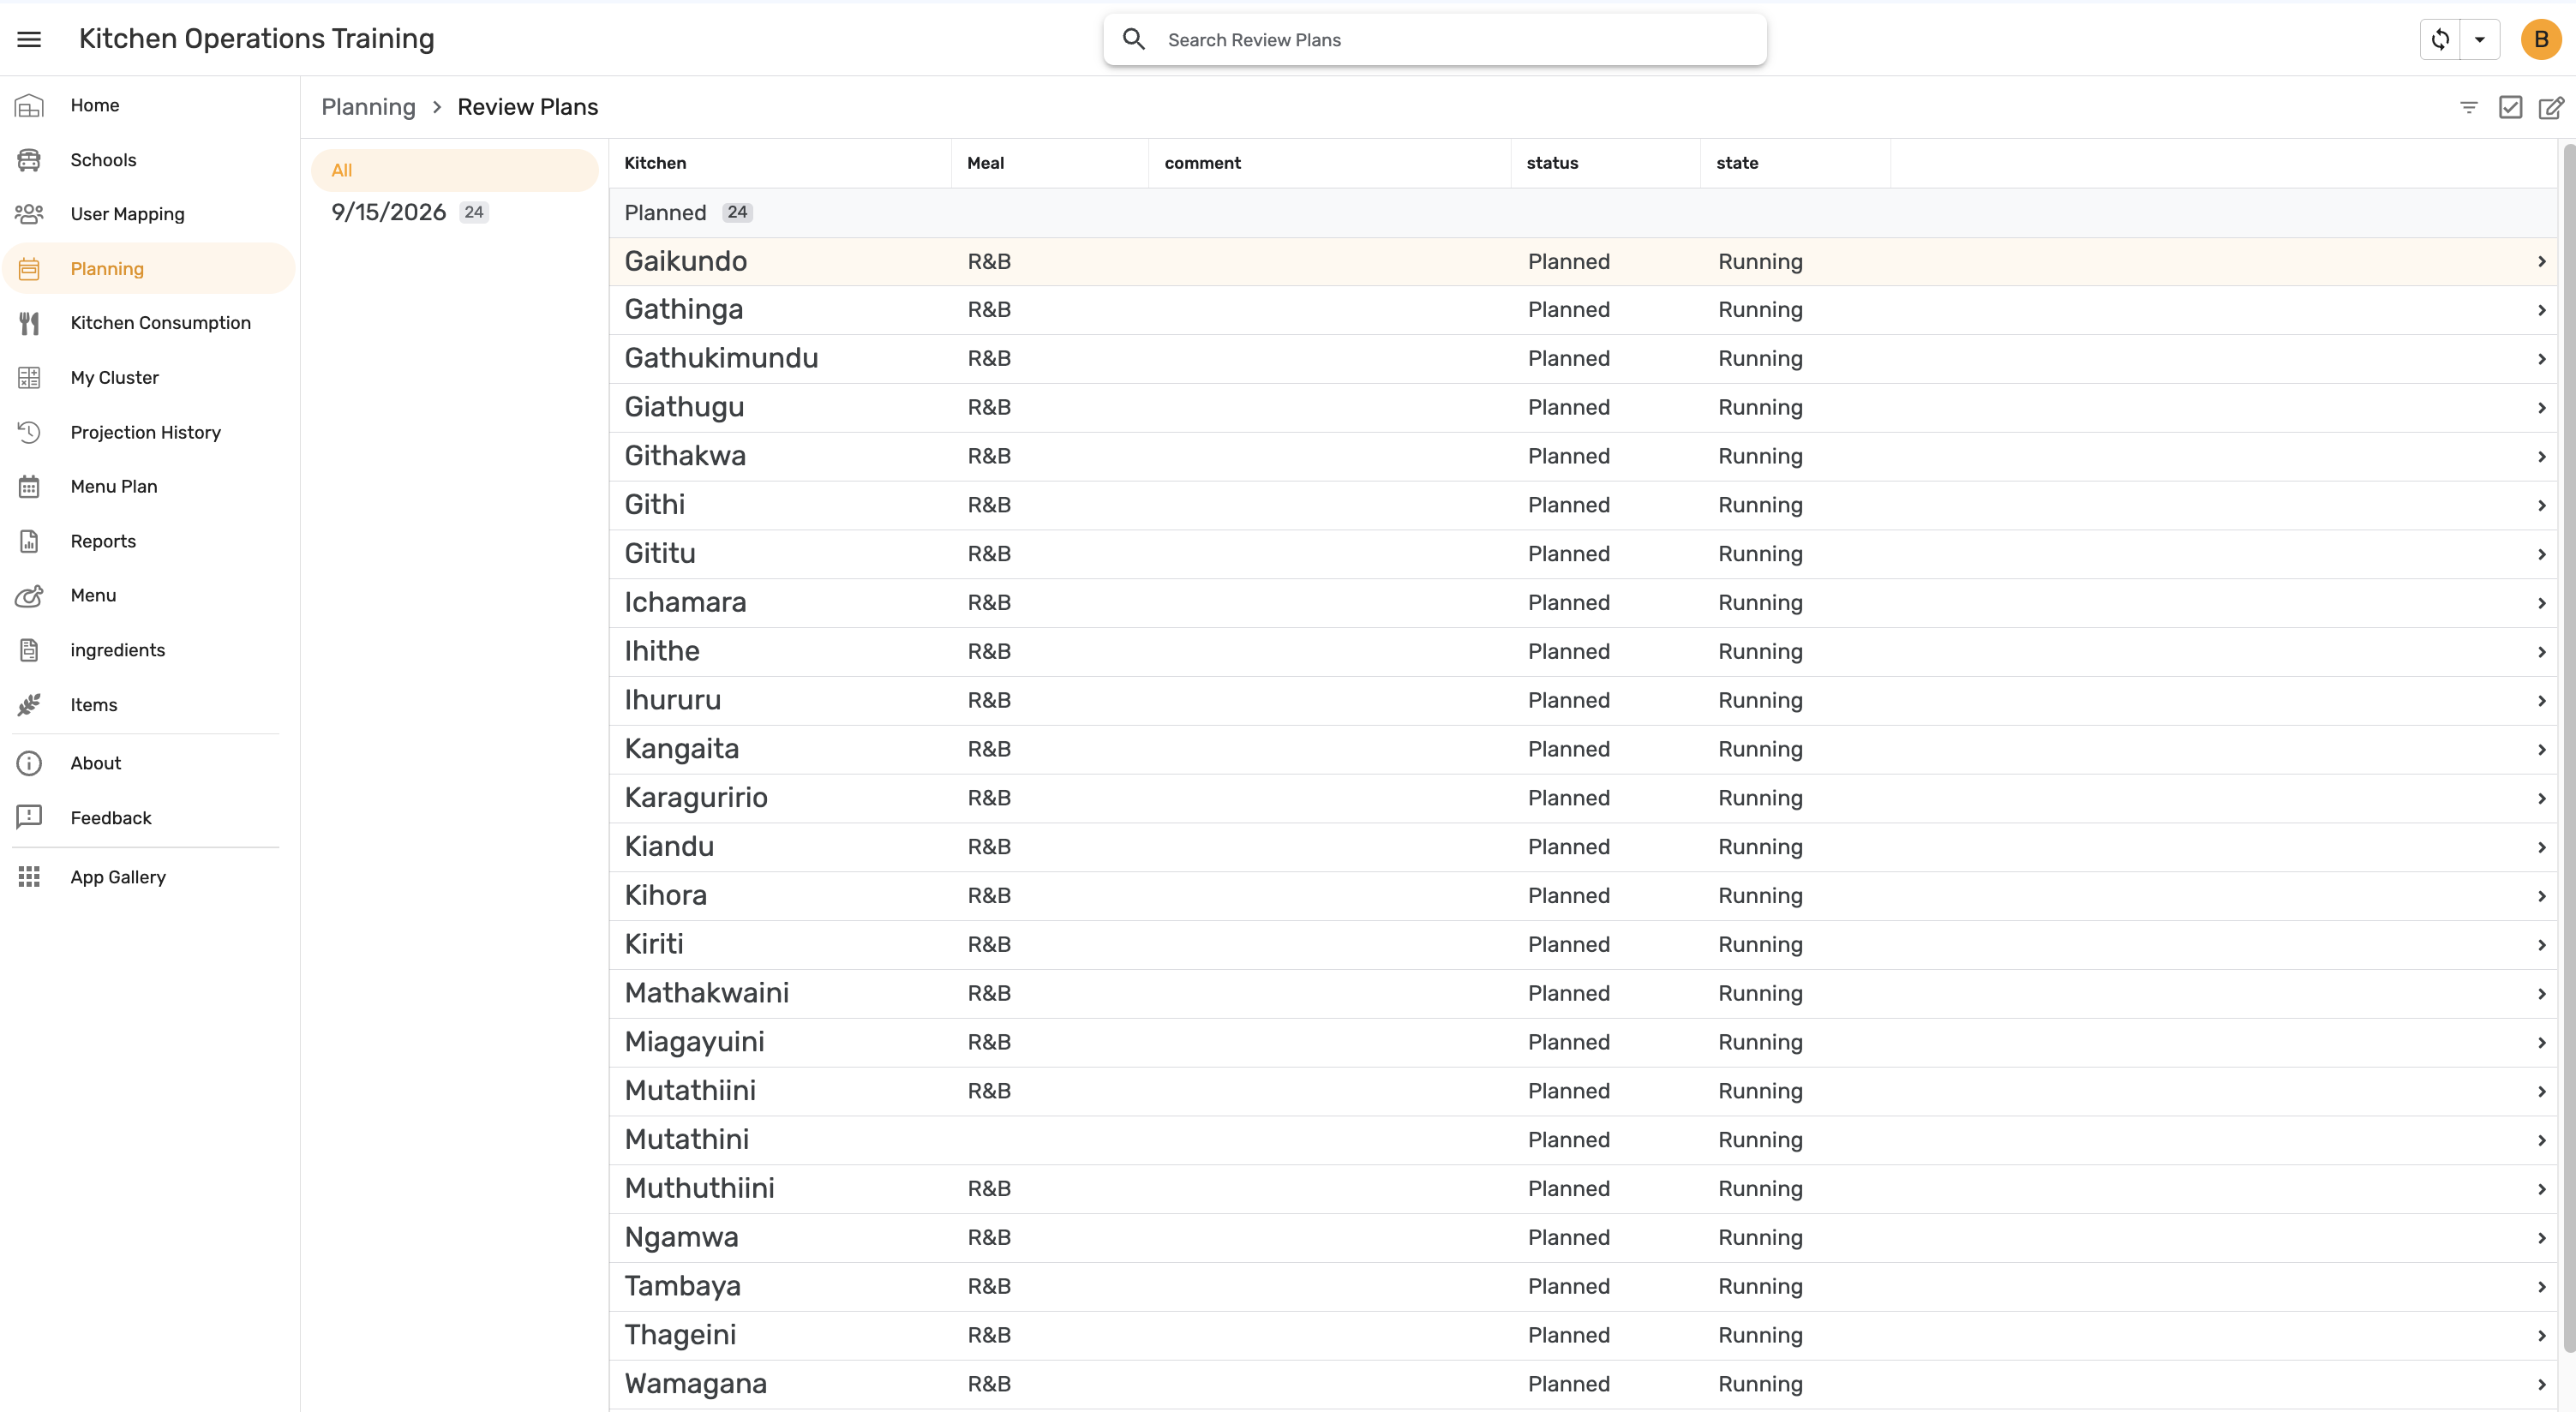
Task: Click the My Cluster grid icon
Action: pyautogui.click(x=29, y=377)
